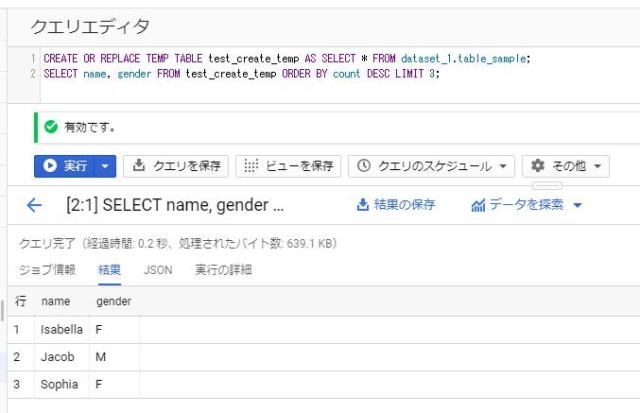This screenshot has width=640, height=413.
Task: Click the 有効です。 validation message
Action: [x=89, y=127]
